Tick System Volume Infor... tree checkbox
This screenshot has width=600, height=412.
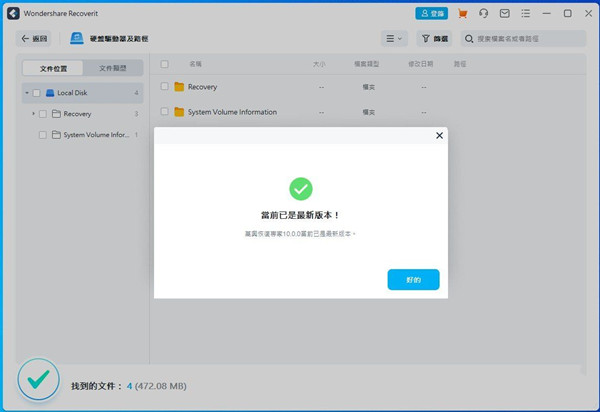[43, 135]
